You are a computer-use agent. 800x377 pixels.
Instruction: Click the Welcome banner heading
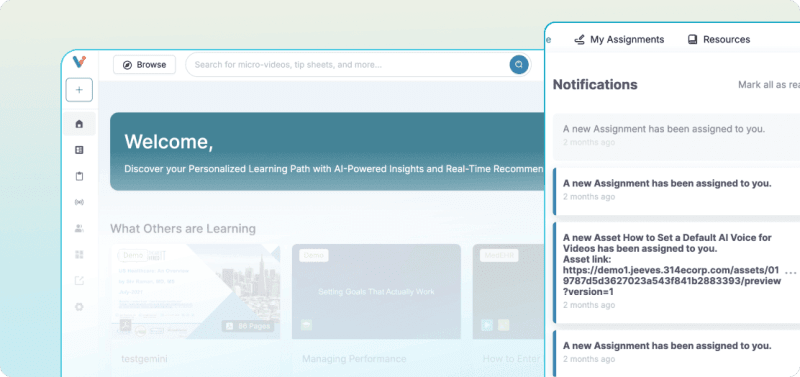point(169,142)
